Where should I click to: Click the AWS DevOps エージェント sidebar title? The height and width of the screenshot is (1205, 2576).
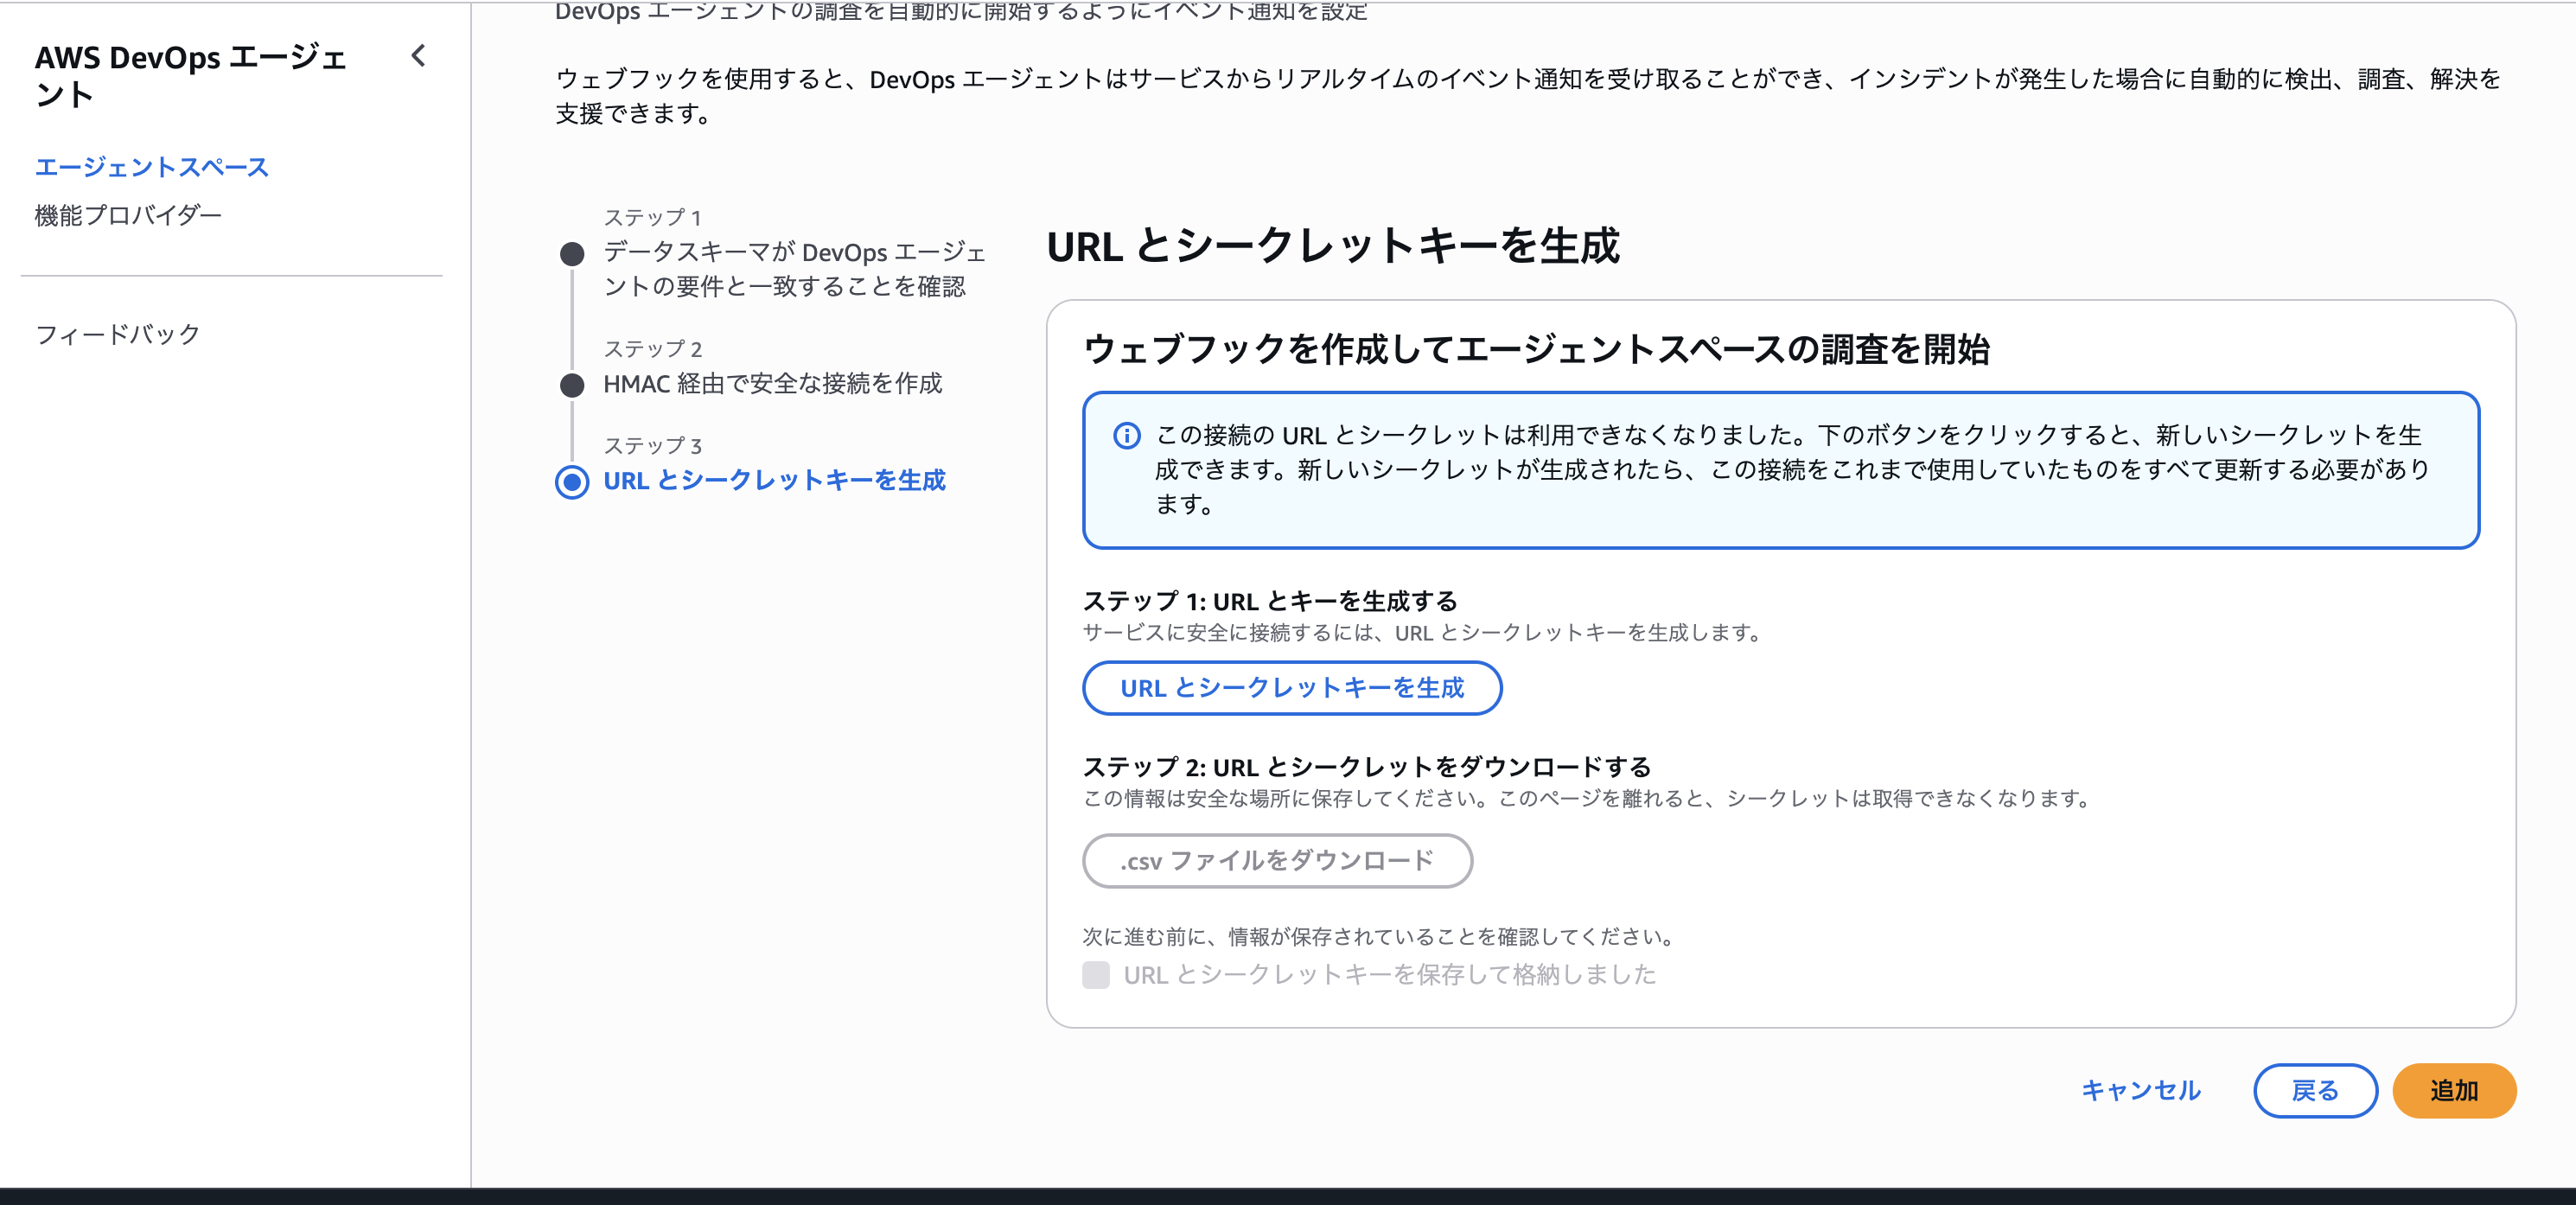pyautogui.click(x=191, y=75)
